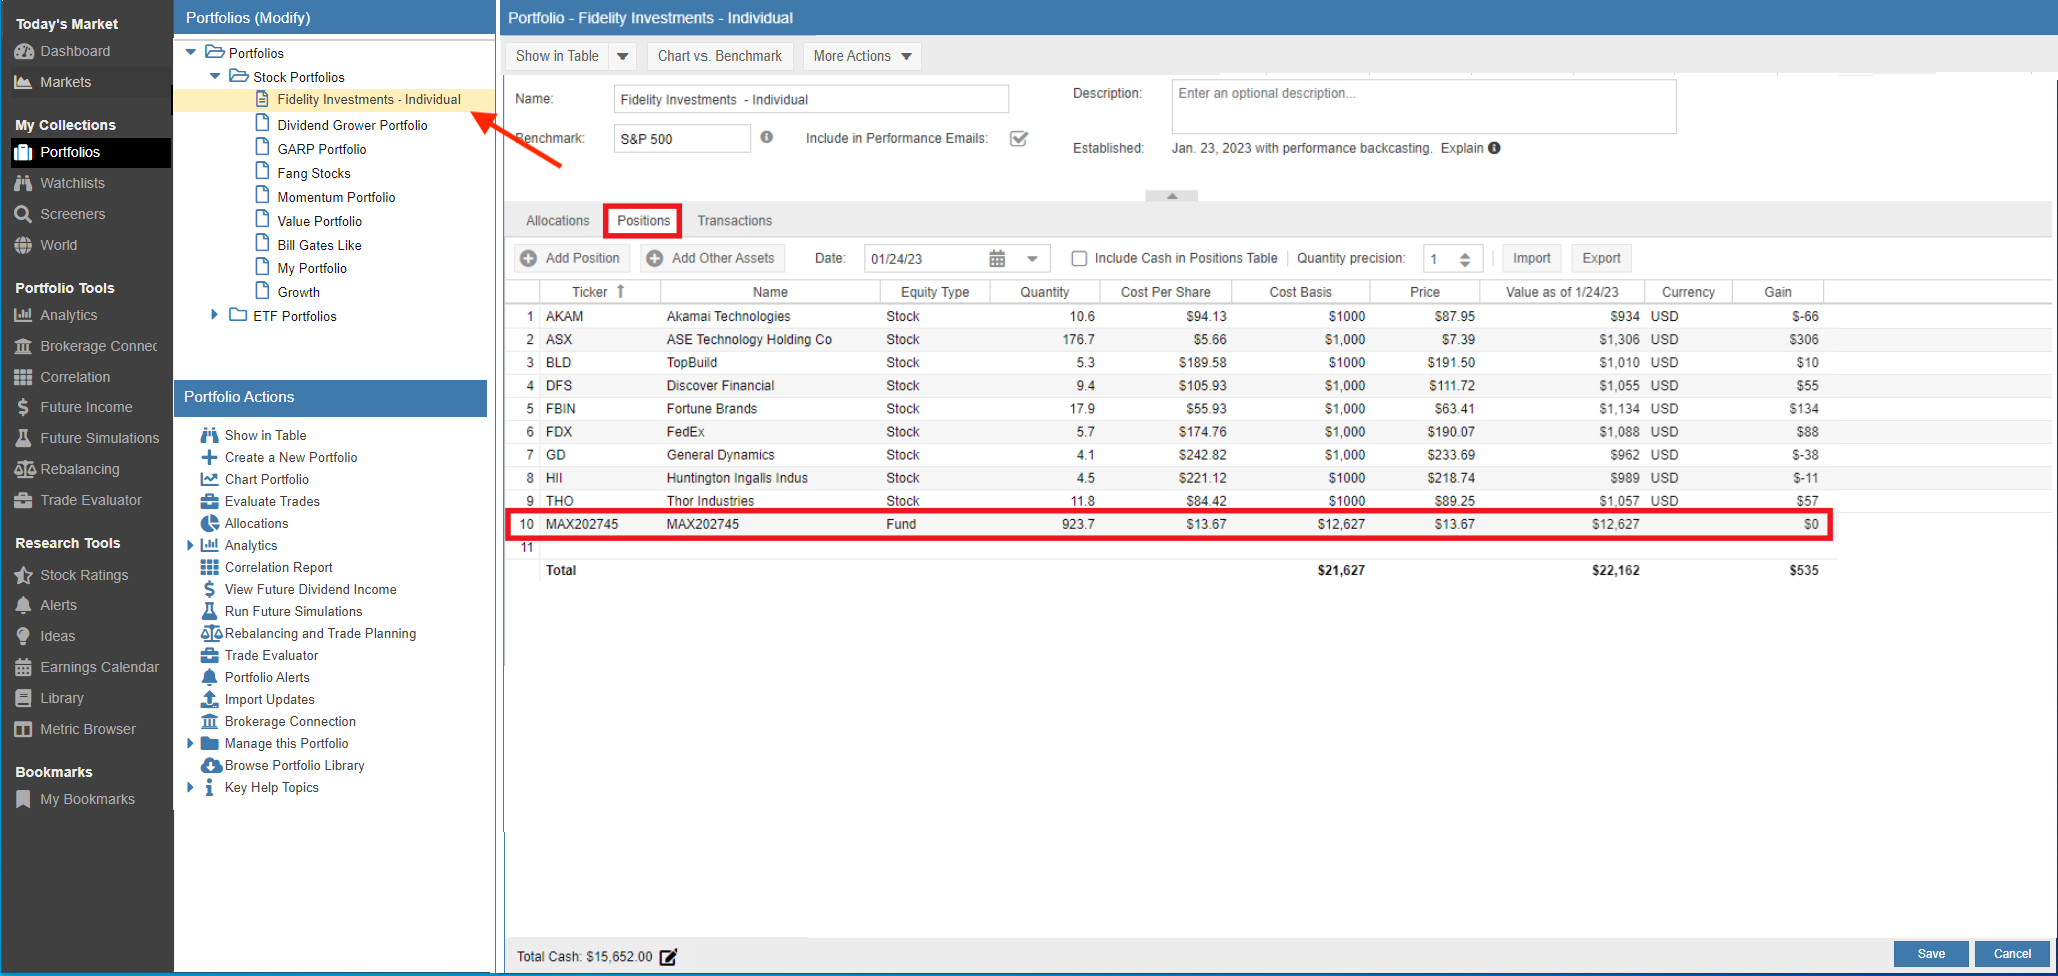Click the Add Position button
Image resolution: width=2058 pixels, height=976 pixels.
[572, 258]
